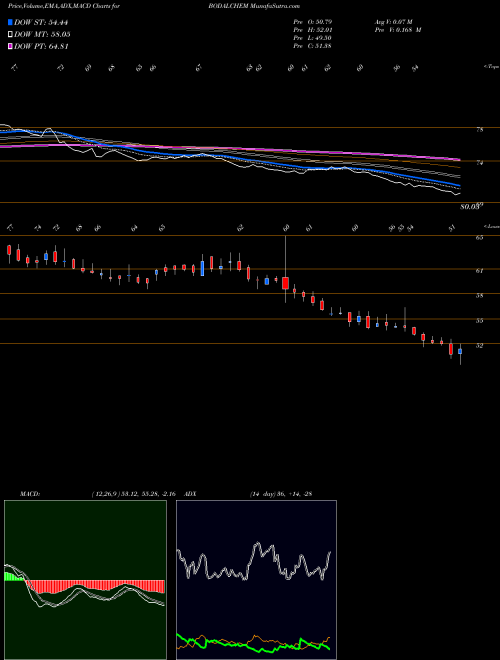This screenshot has width=500, height=660.
Task: Click the 'Pre L: 49.50' value
Action: point(312,38)
